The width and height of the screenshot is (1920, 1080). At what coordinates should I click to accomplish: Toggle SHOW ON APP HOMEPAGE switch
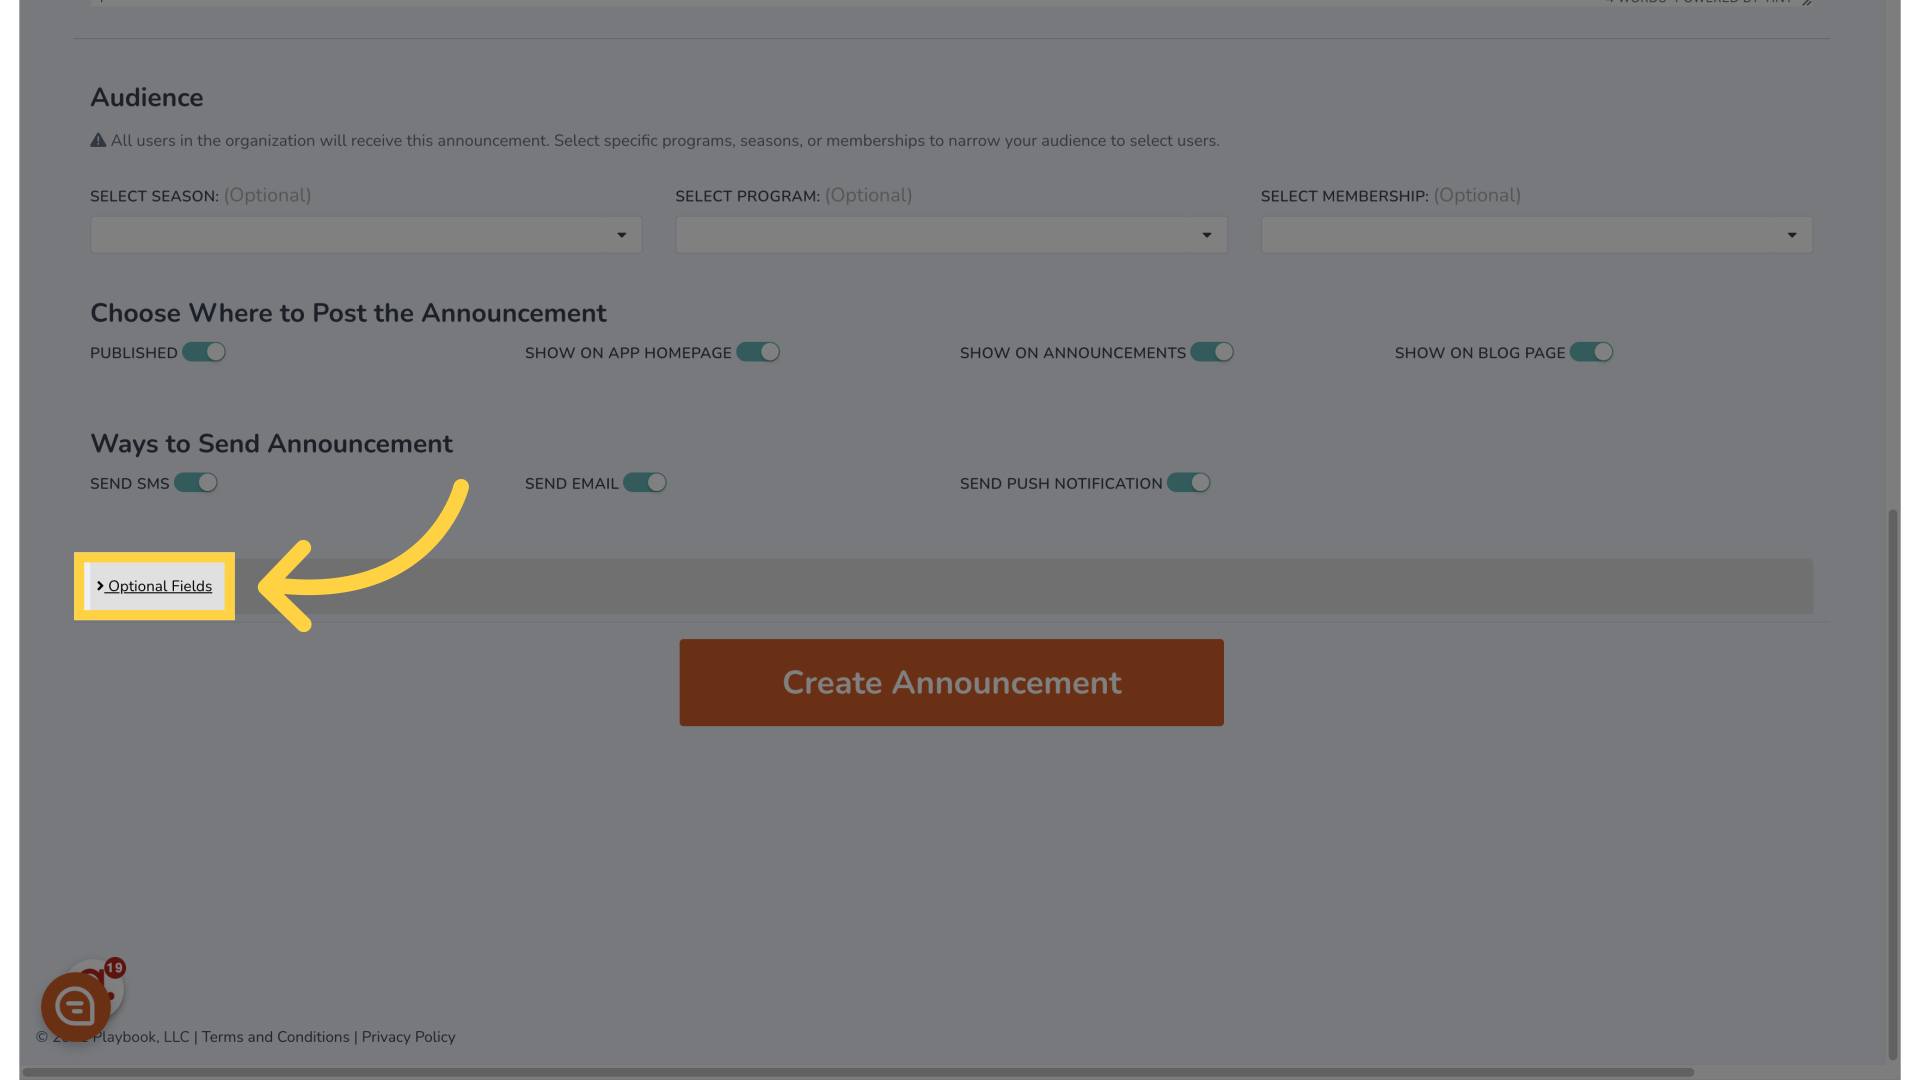[x=758, y=352]
